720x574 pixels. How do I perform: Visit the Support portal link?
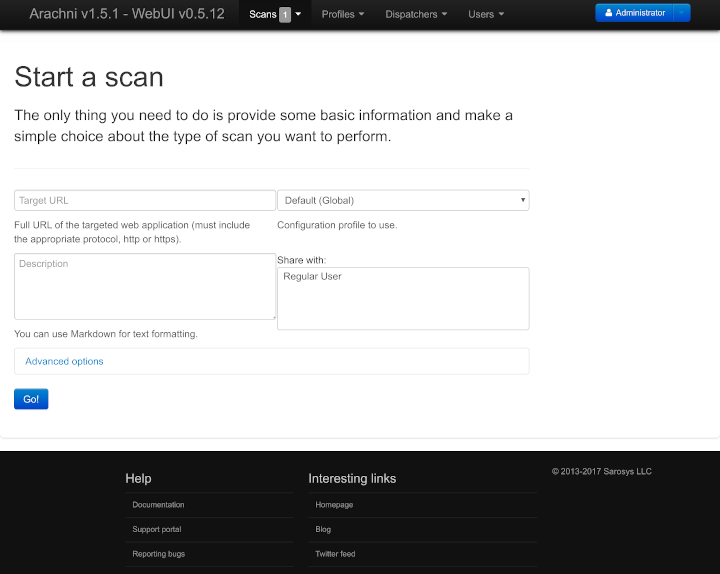click(157, 529)
